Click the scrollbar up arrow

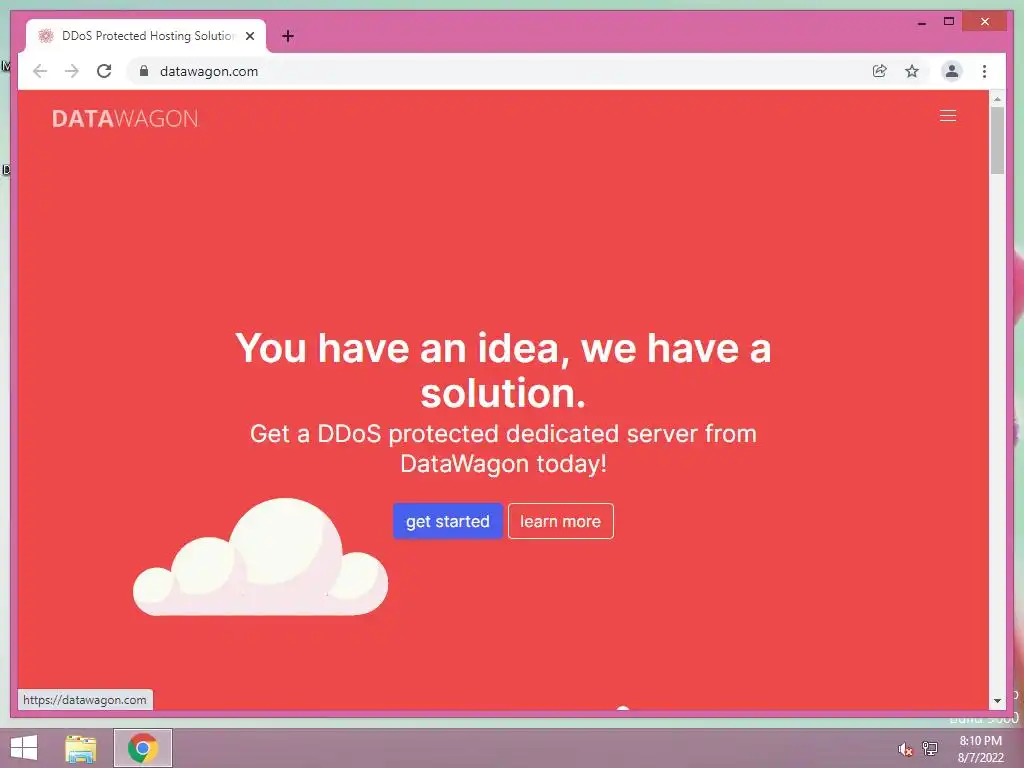coord(997,99)
